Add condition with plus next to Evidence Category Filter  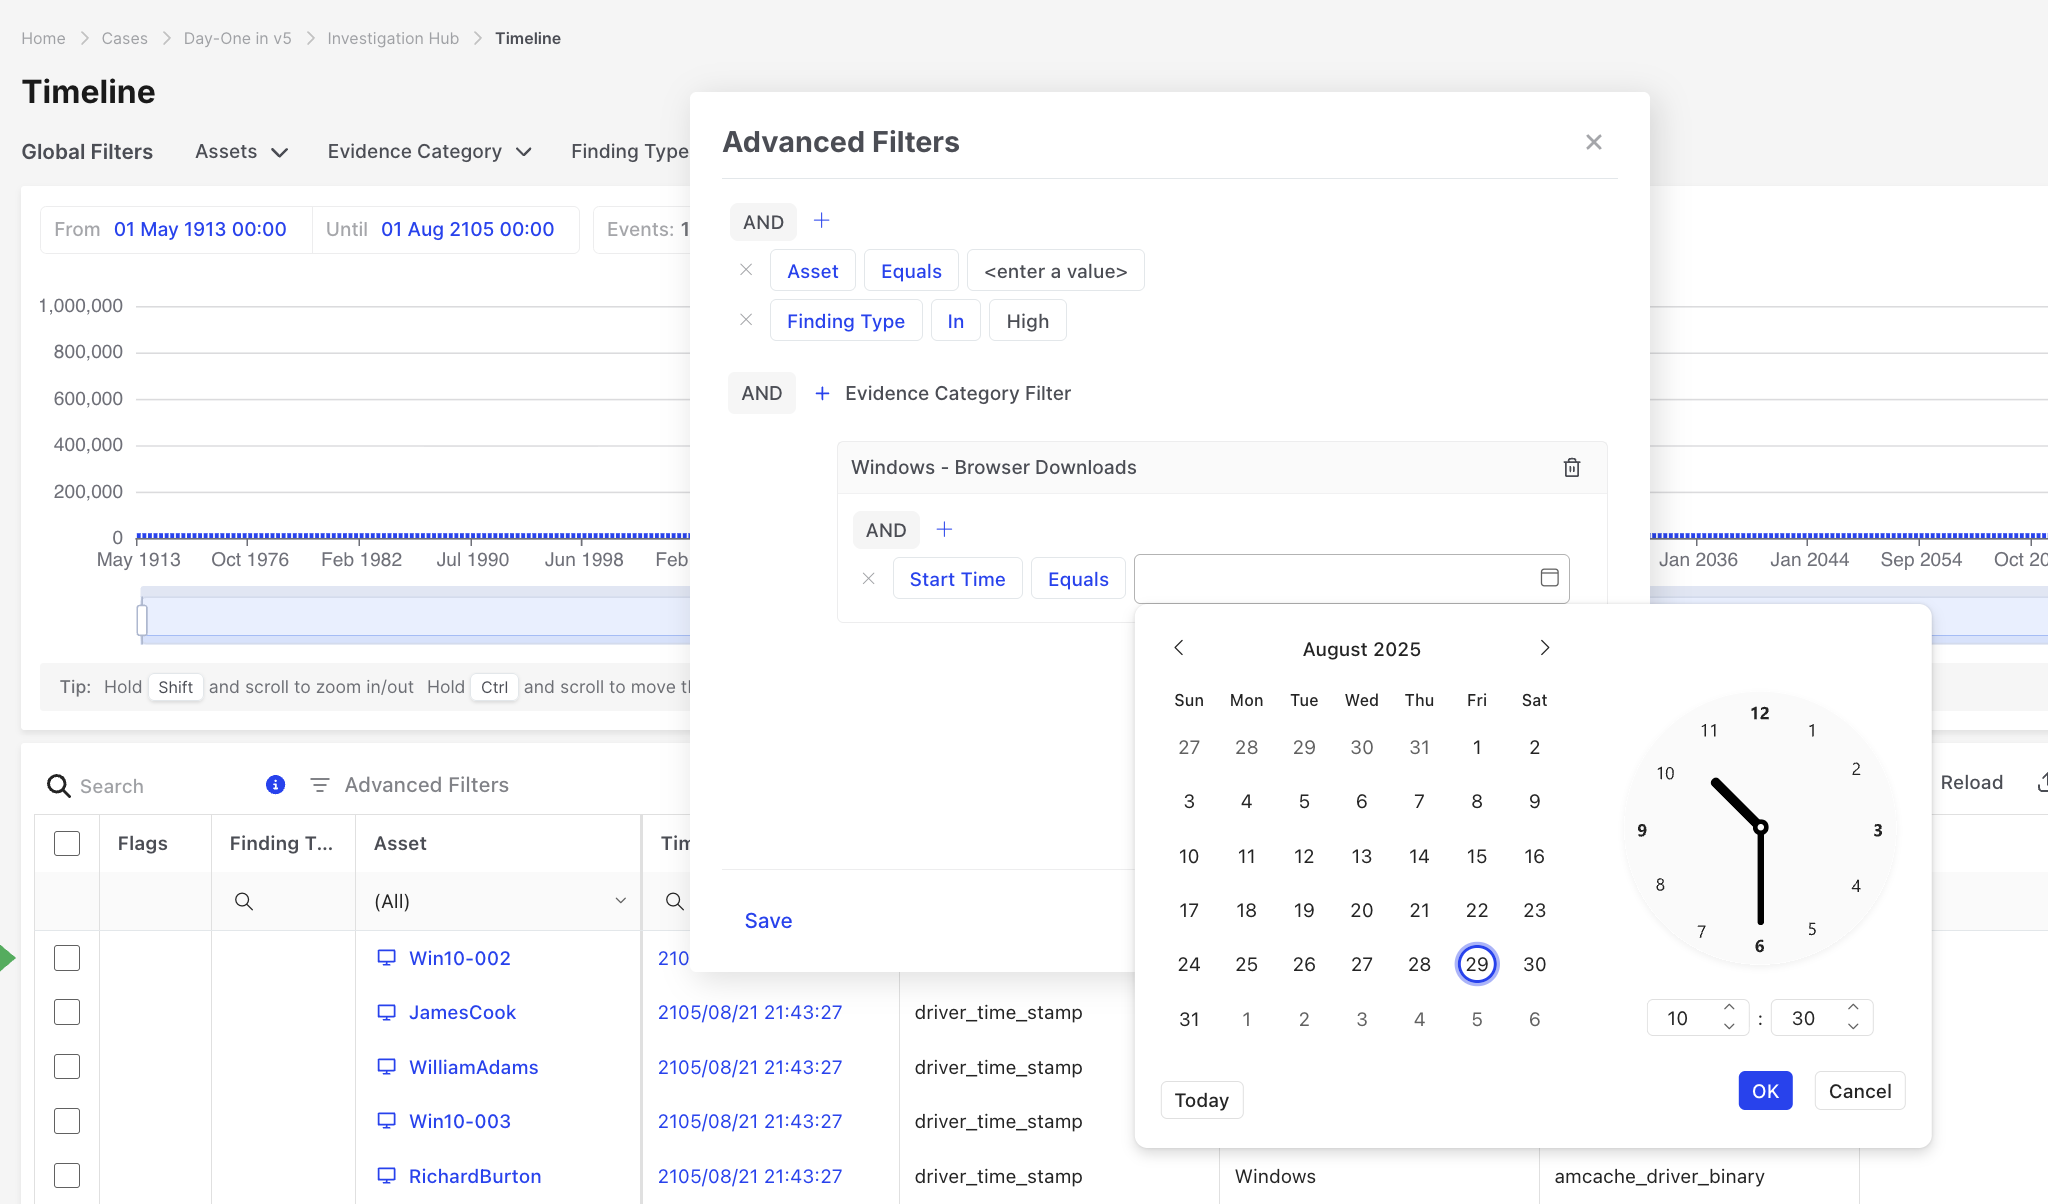[822, 394]
